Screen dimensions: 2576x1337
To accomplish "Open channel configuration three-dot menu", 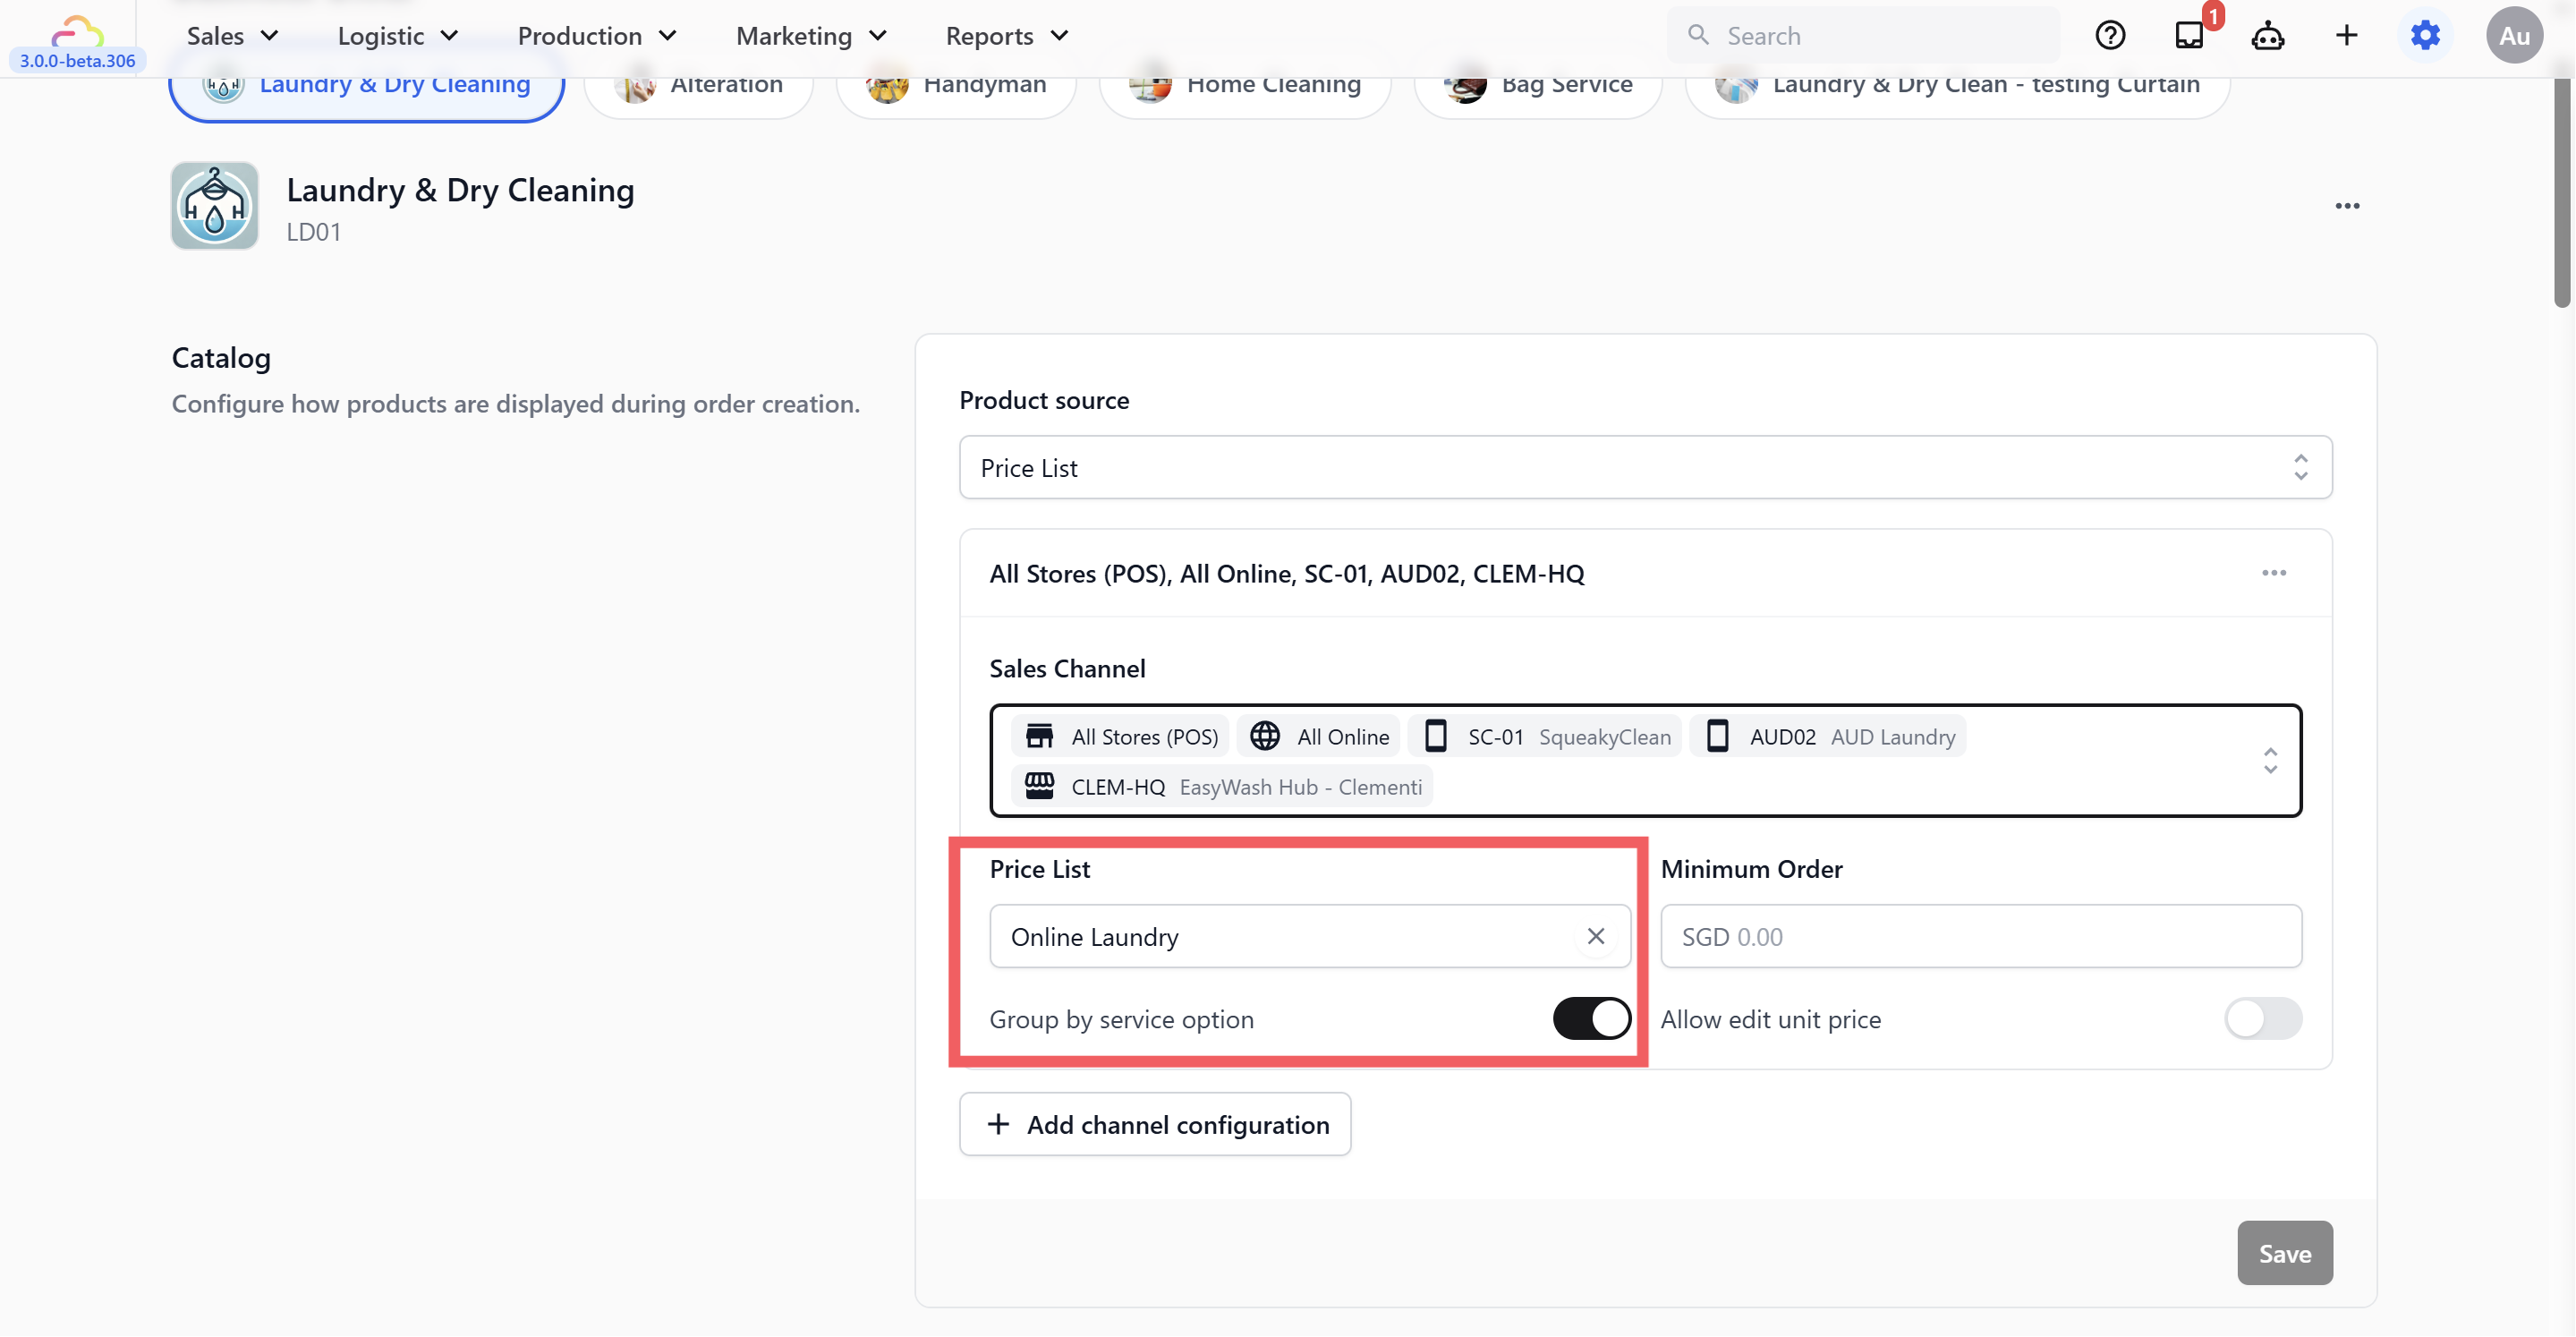I will pyautogui.click(x=2274, y=573).
